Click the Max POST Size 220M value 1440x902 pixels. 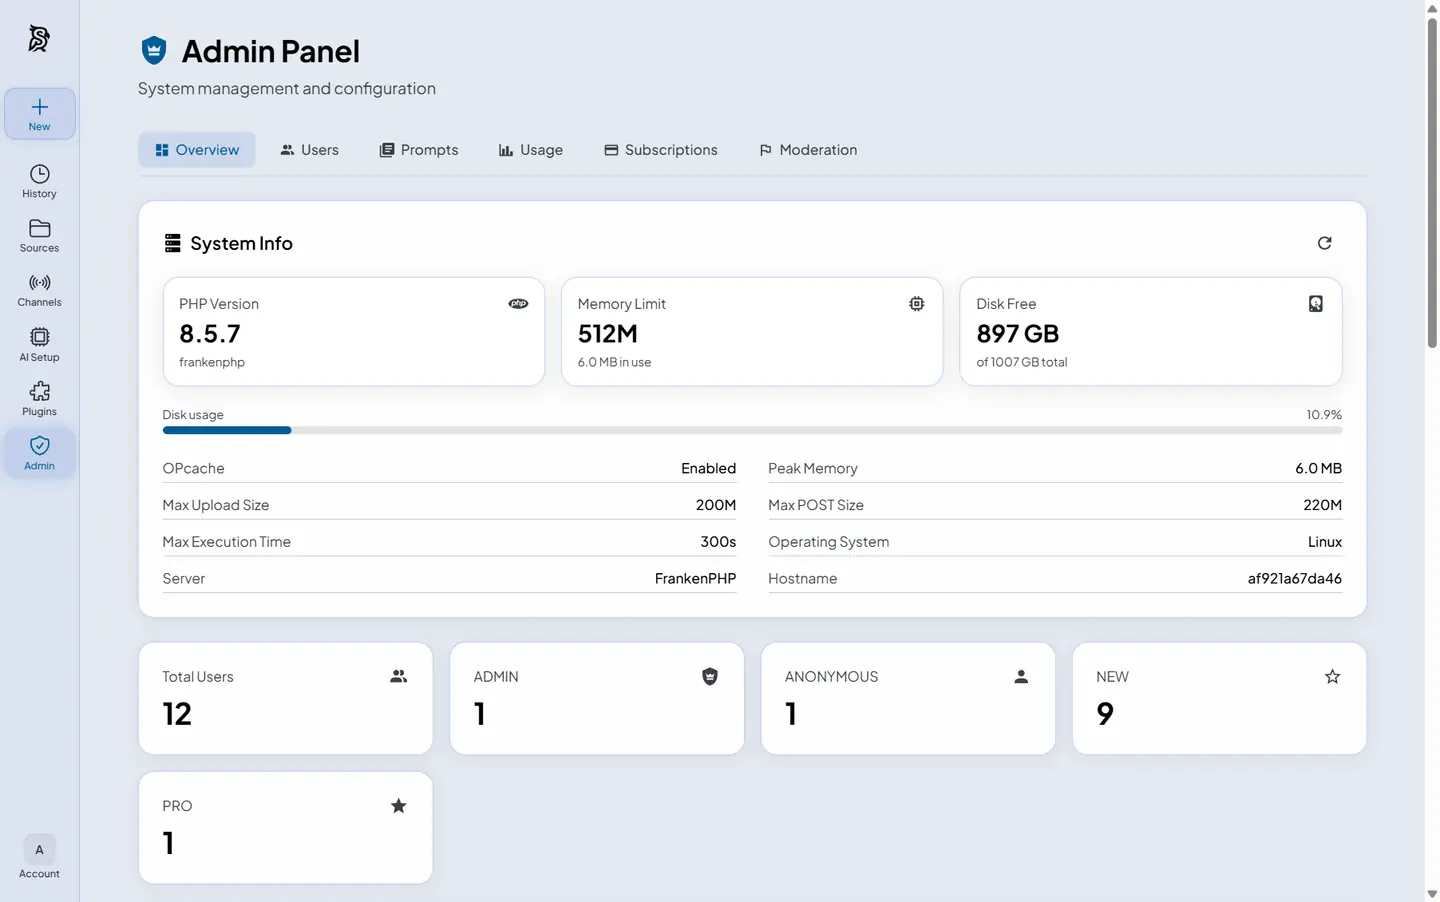pos(1322,506)
